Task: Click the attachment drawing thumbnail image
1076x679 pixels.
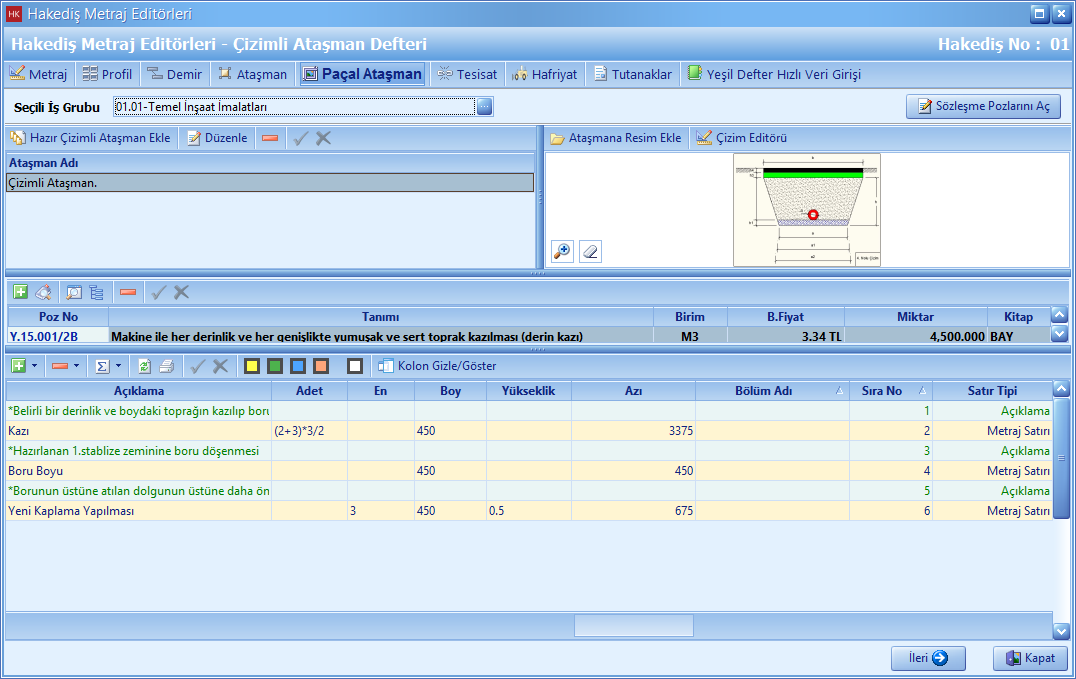Action: pos(806,210)
